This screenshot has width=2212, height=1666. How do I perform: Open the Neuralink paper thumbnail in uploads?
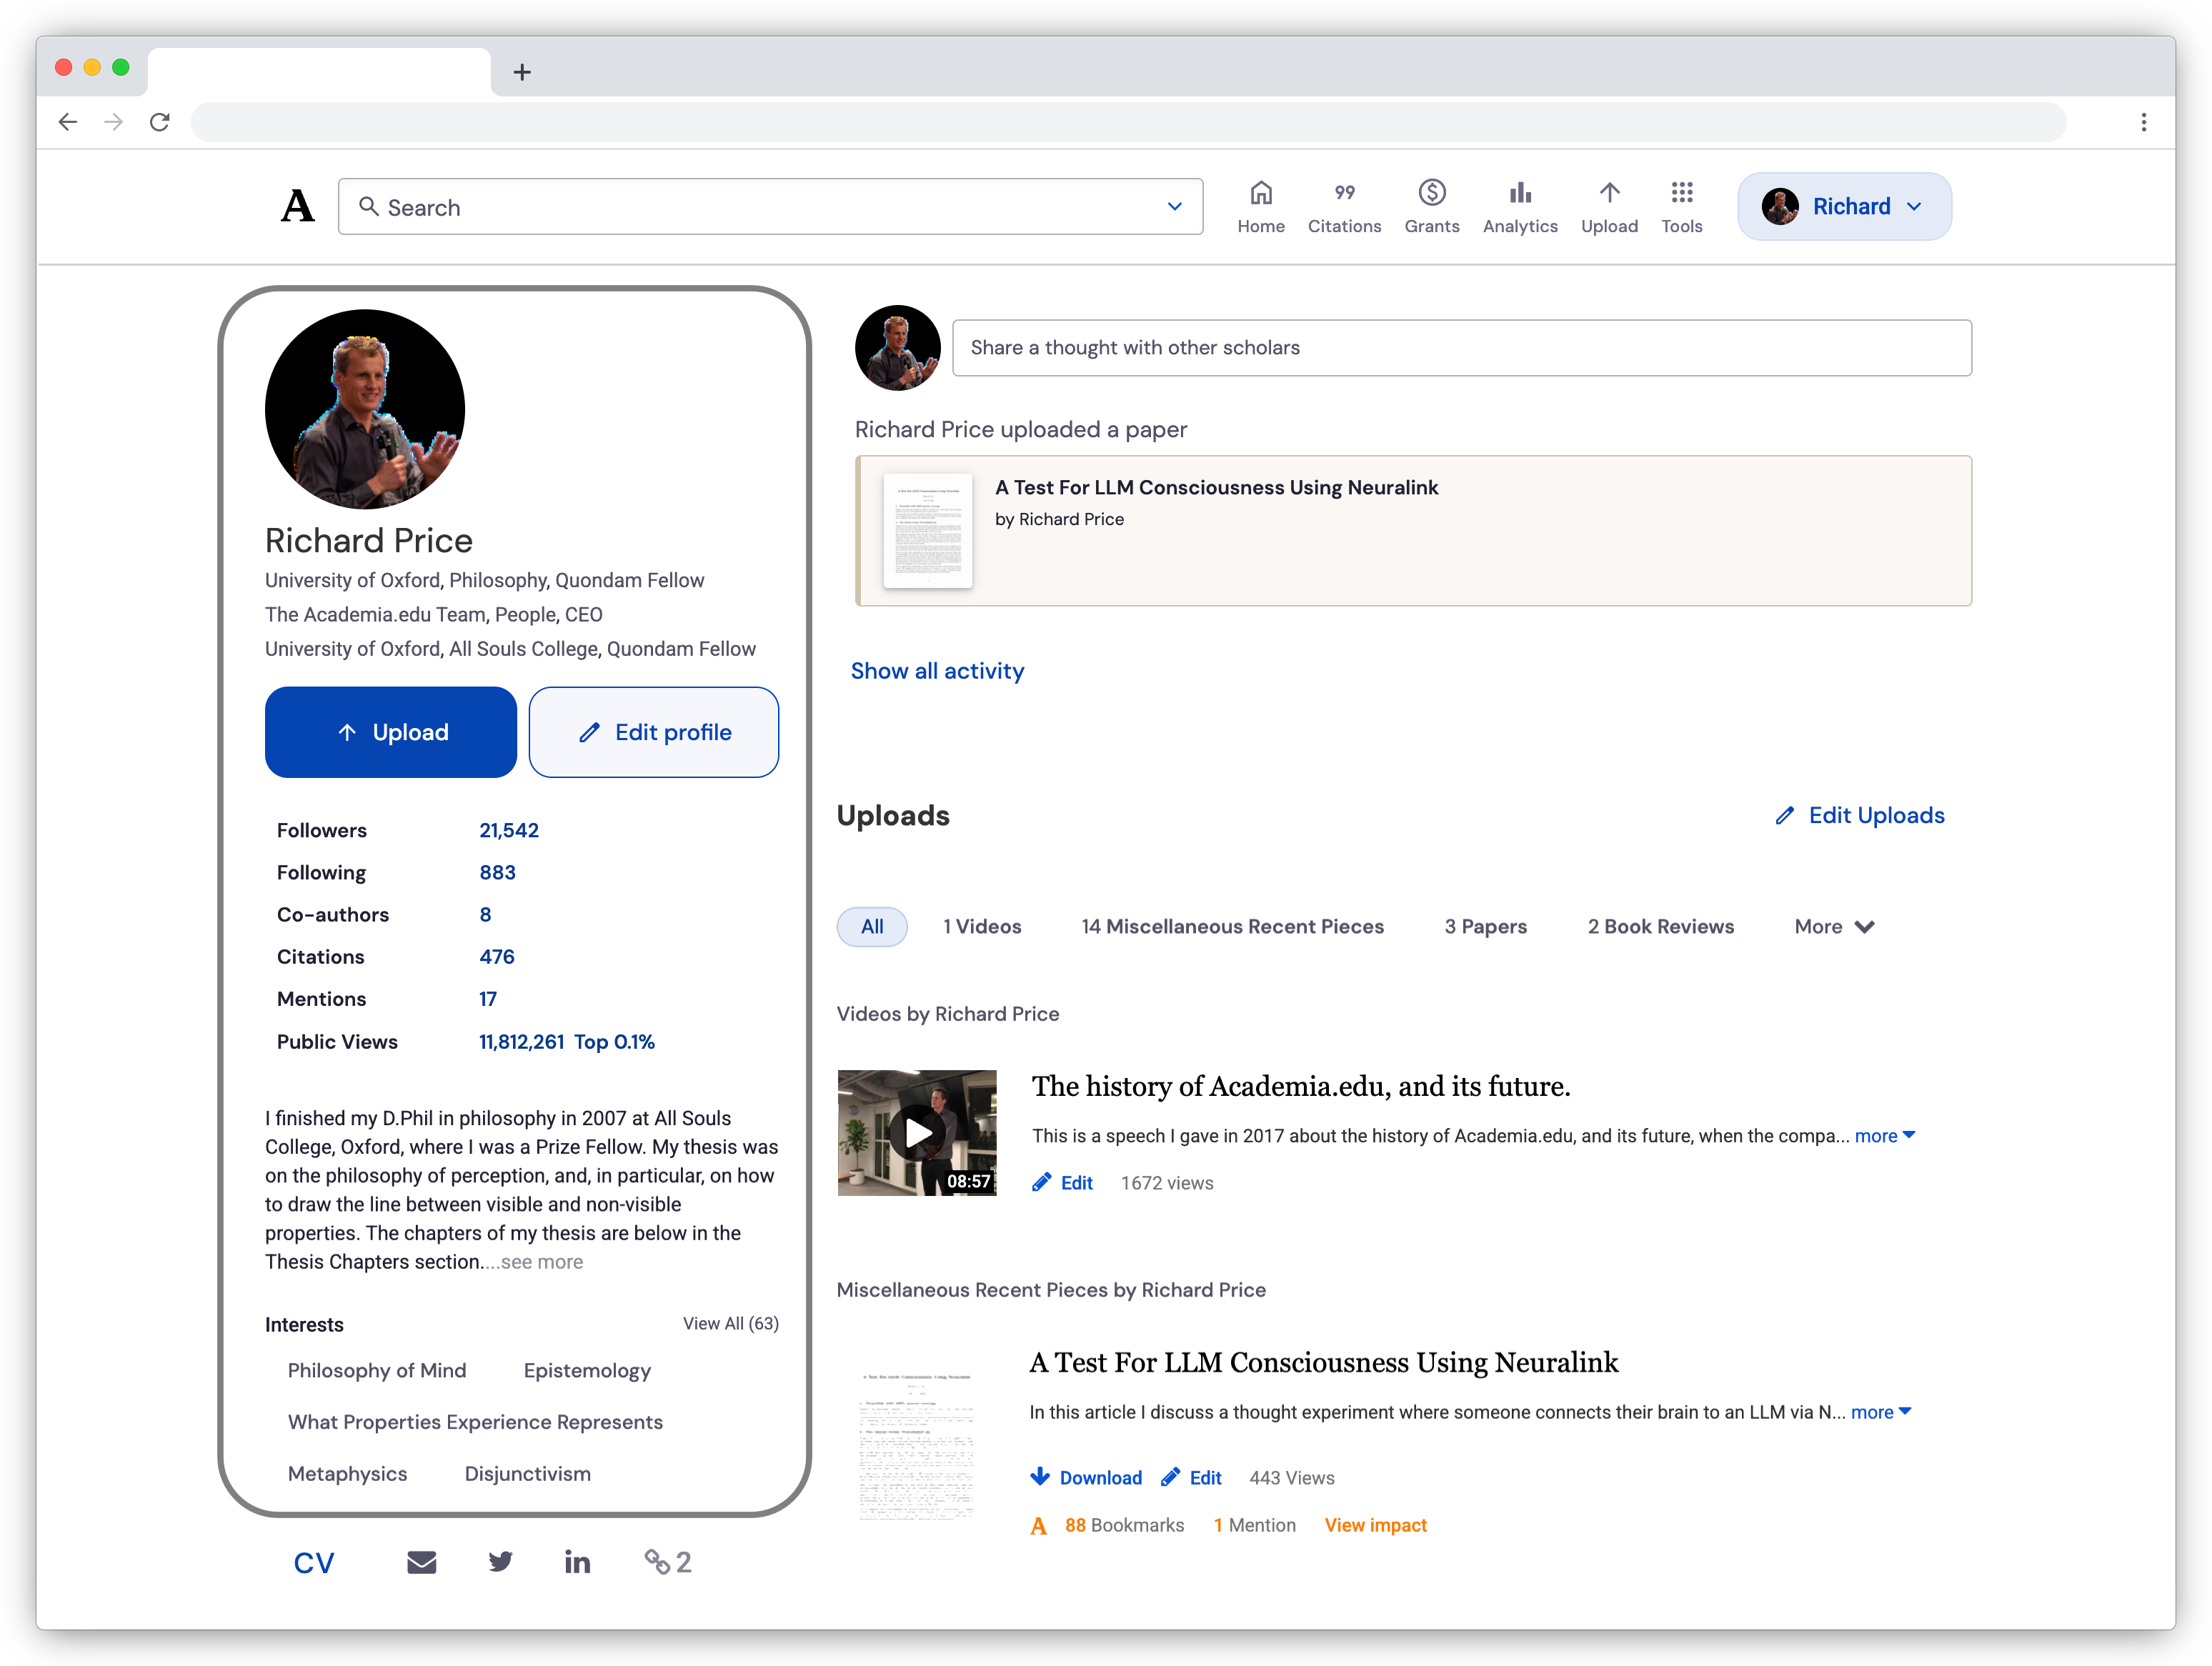[x=916, y=1445]
